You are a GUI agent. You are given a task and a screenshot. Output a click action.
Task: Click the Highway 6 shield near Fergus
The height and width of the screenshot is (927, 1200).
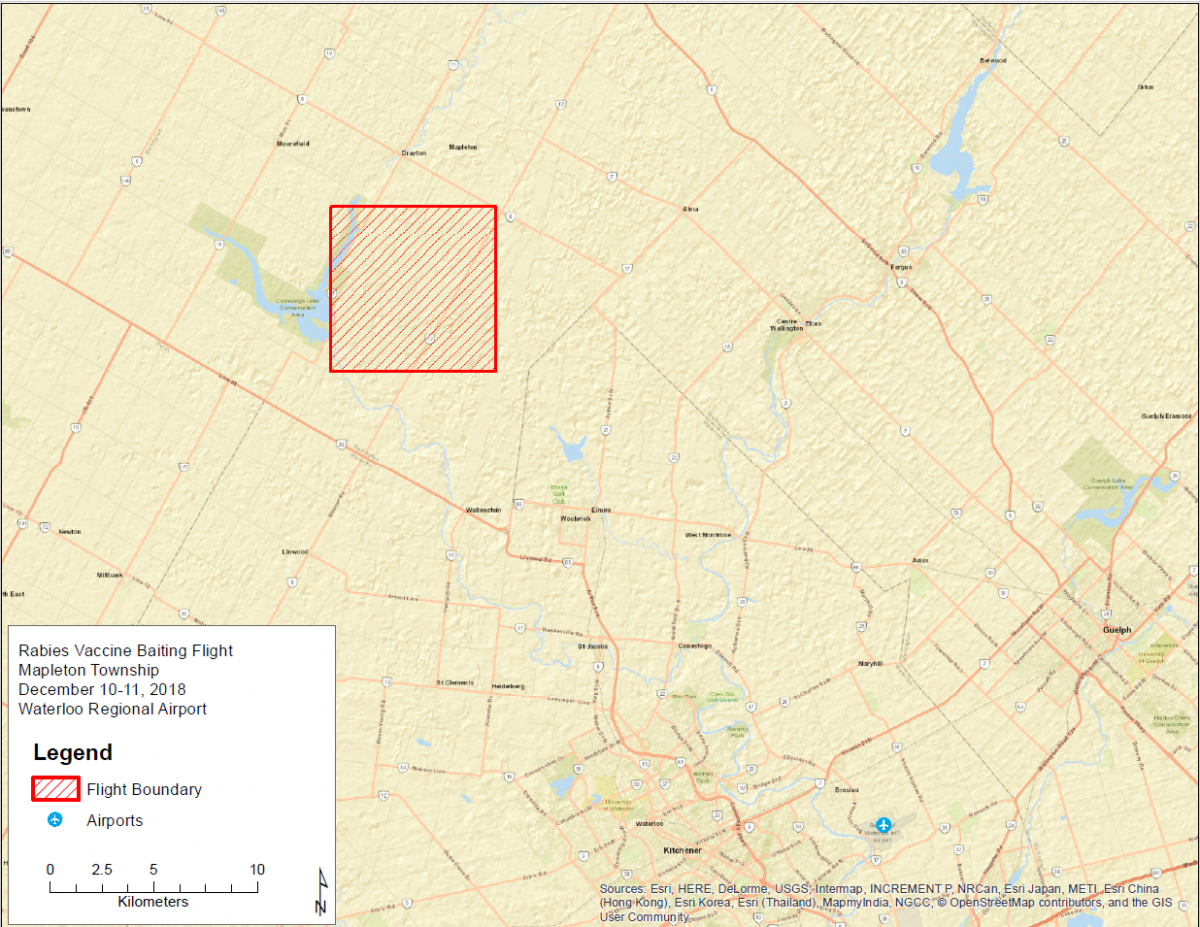(x=902, y=283)
